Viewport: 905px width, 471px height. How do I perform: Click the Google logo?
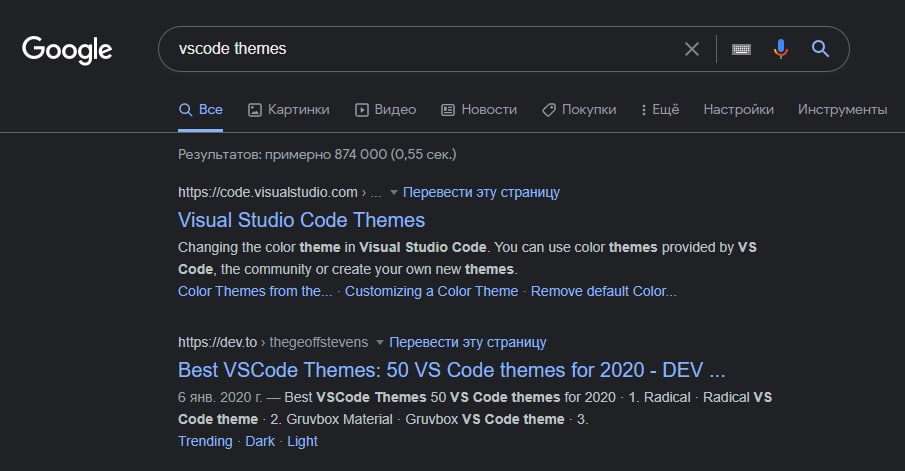pyautogui.click(x=67, y=50)
